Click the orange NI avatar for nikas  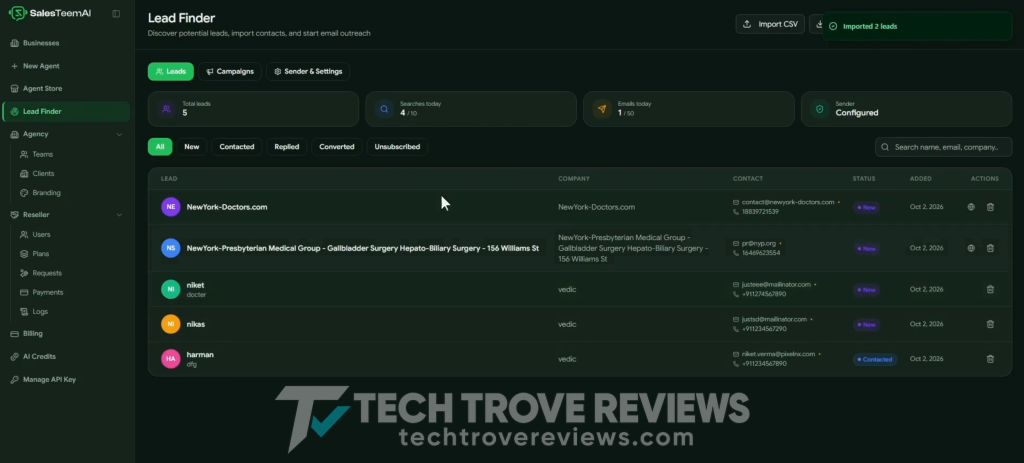[x=170, y=324]
